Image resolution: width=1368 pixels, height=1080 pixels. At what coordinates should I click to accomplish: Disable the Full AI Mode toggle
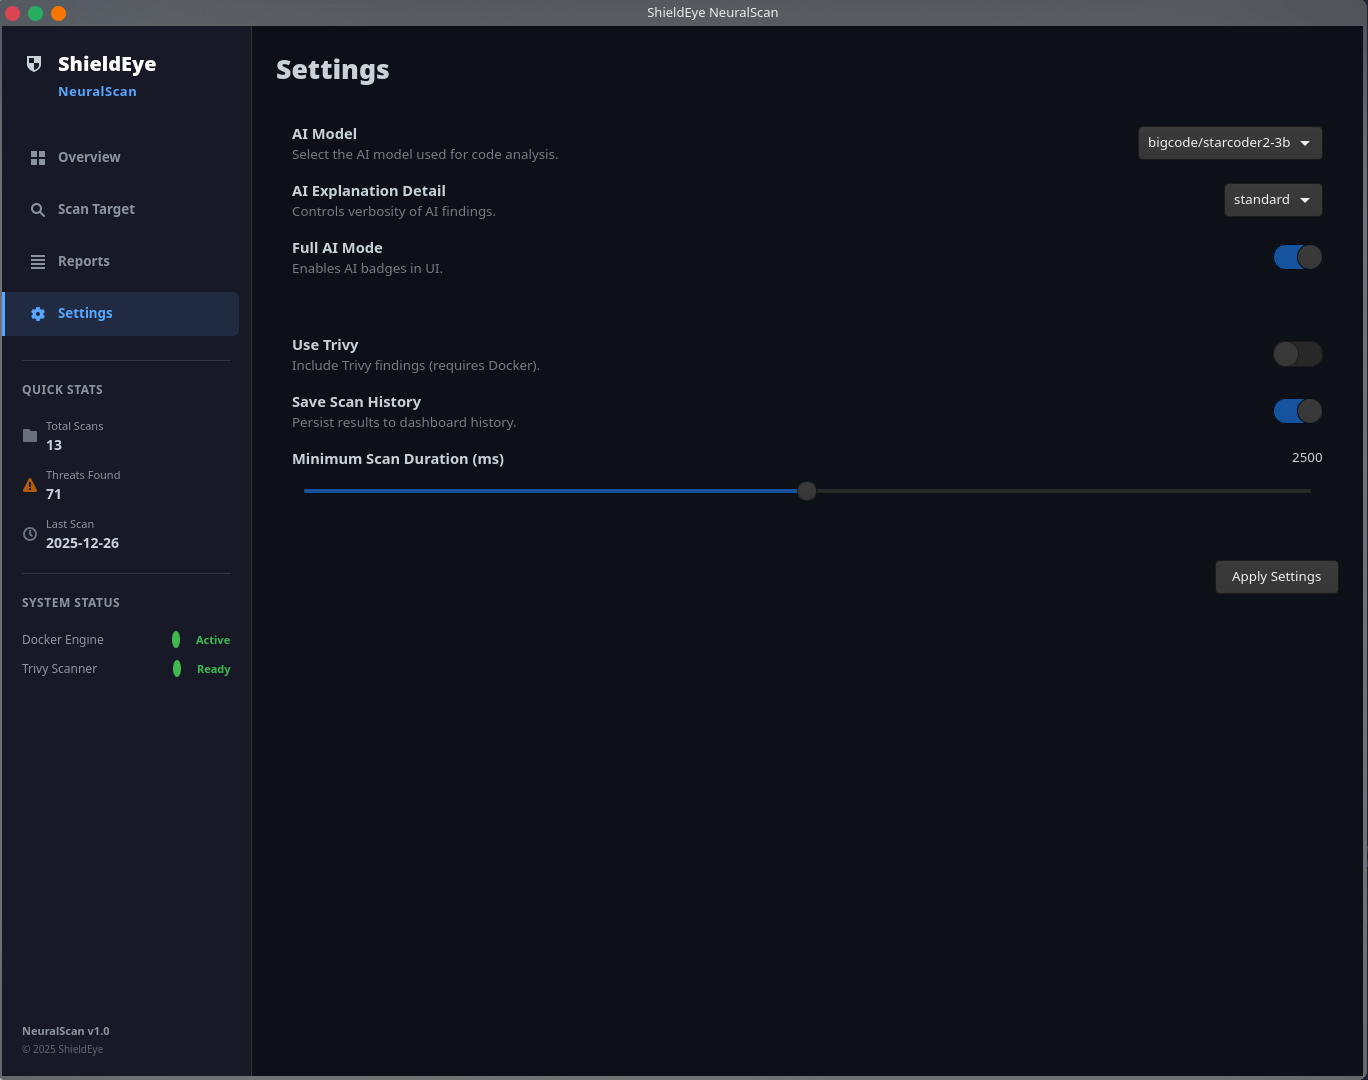click(x=1298, y=257)
